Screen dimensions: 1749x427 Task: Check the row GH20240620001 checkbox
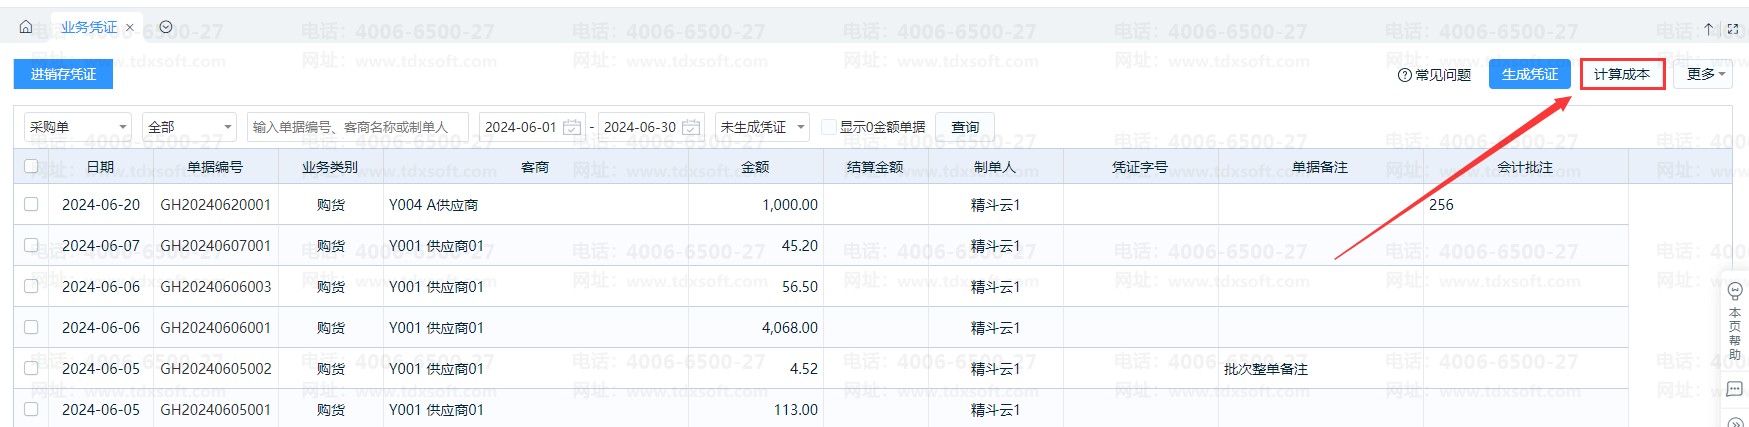(x=31, y=204)
